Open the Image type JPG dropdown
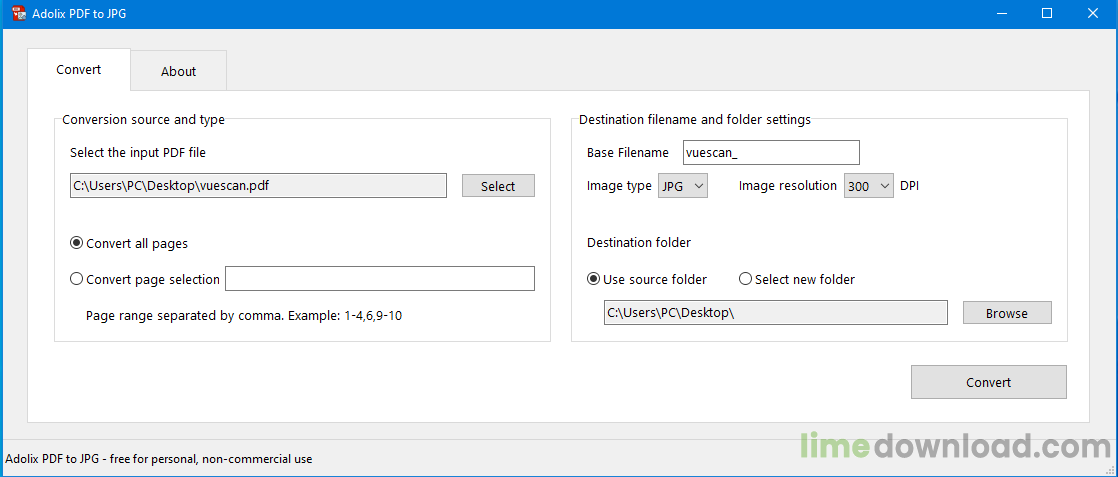Image resolution: width=1118 pixels, height=477 pixels. (682, 186)
